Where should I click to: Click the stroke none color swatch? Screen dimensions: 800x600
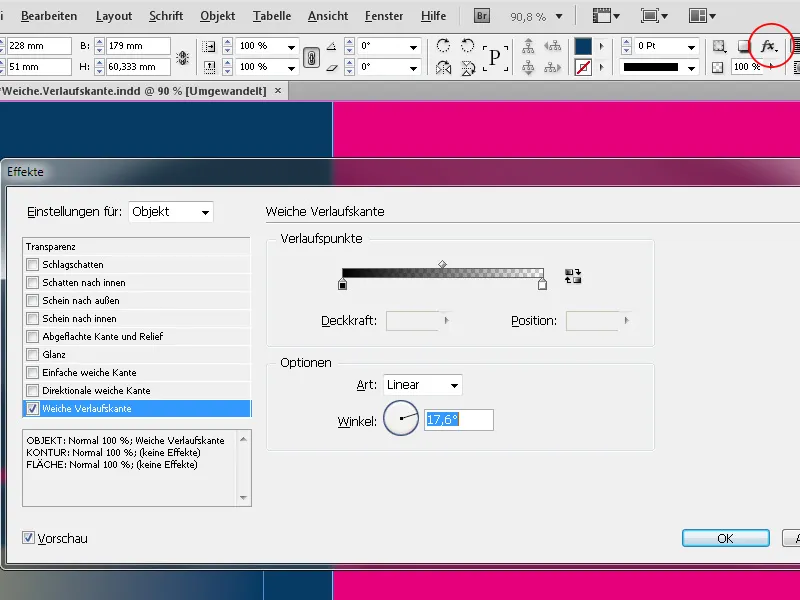(583, 67)
